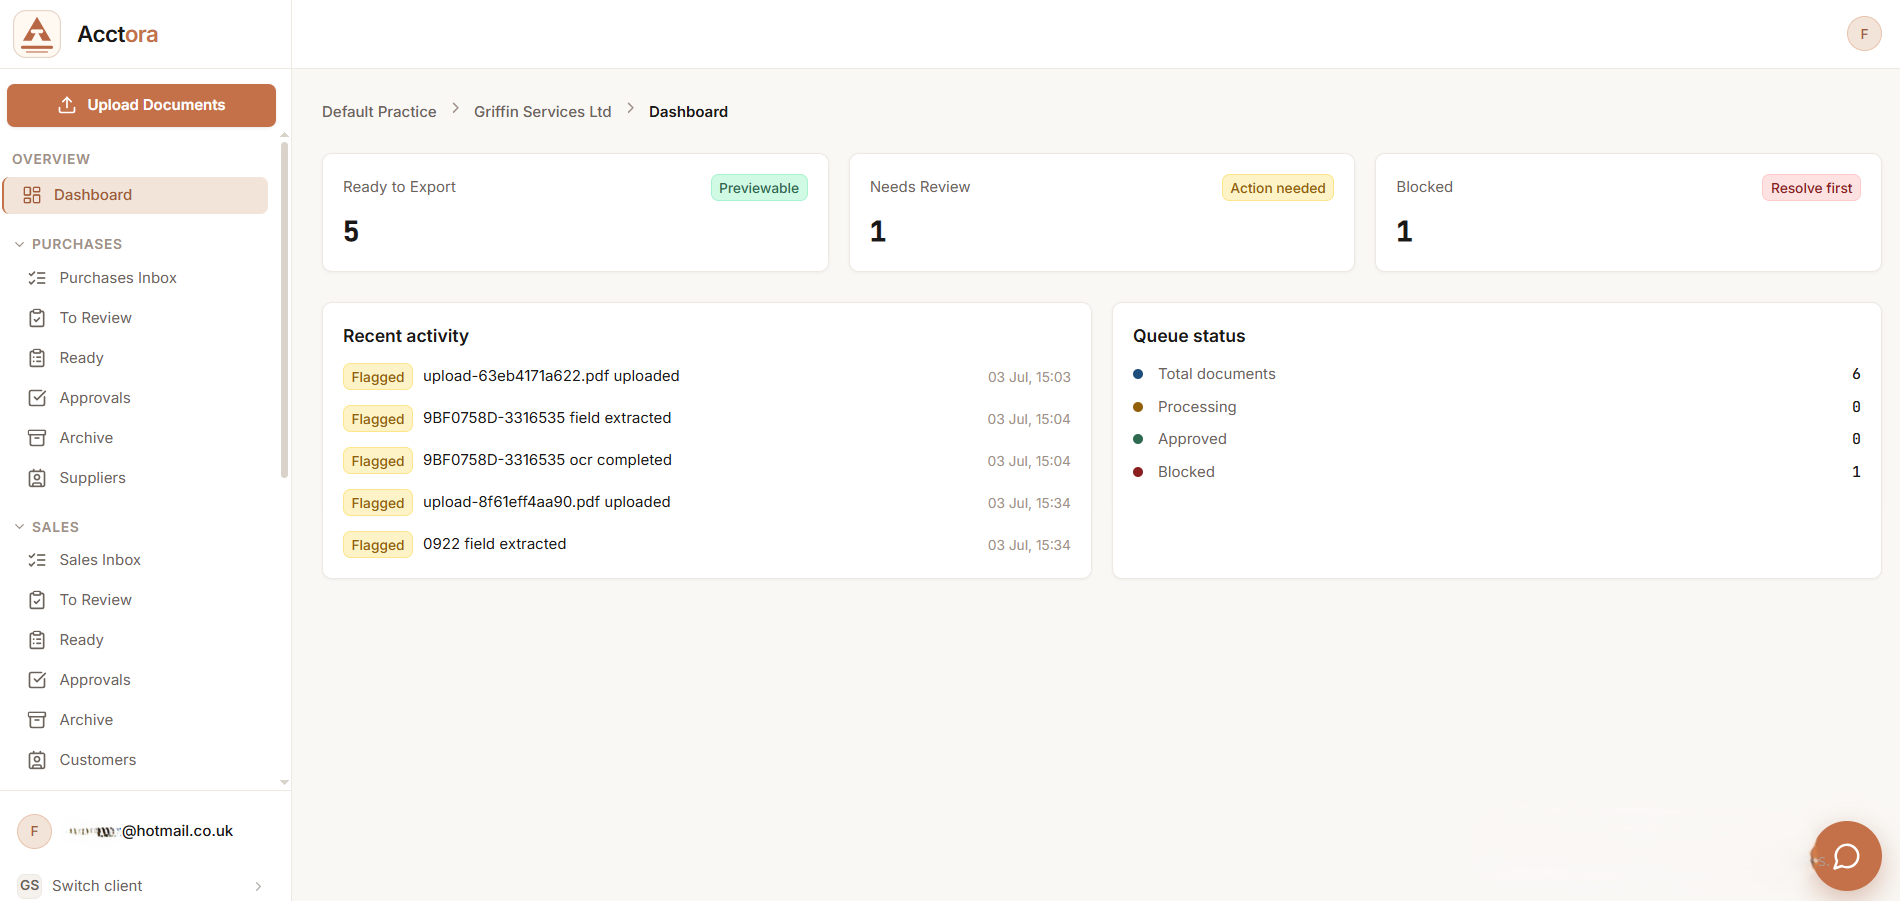Screen dimensions: 1900x901
Task: Click the Default Practice breadcrumb
Action: tap(379, 112)
